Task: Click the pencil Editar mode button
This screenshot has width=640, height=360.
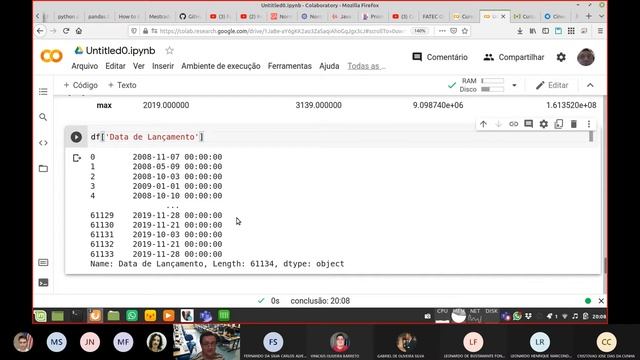Action: click(552, 85)
